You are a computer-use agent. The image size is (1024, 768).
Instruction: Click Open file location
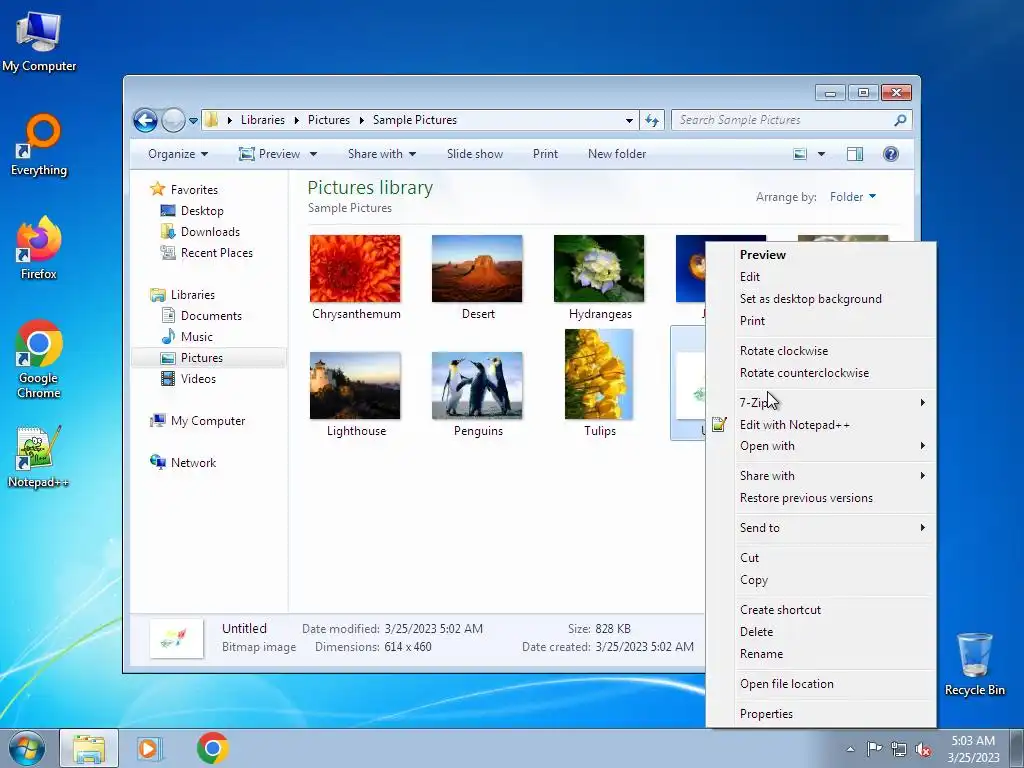point(833,684)
